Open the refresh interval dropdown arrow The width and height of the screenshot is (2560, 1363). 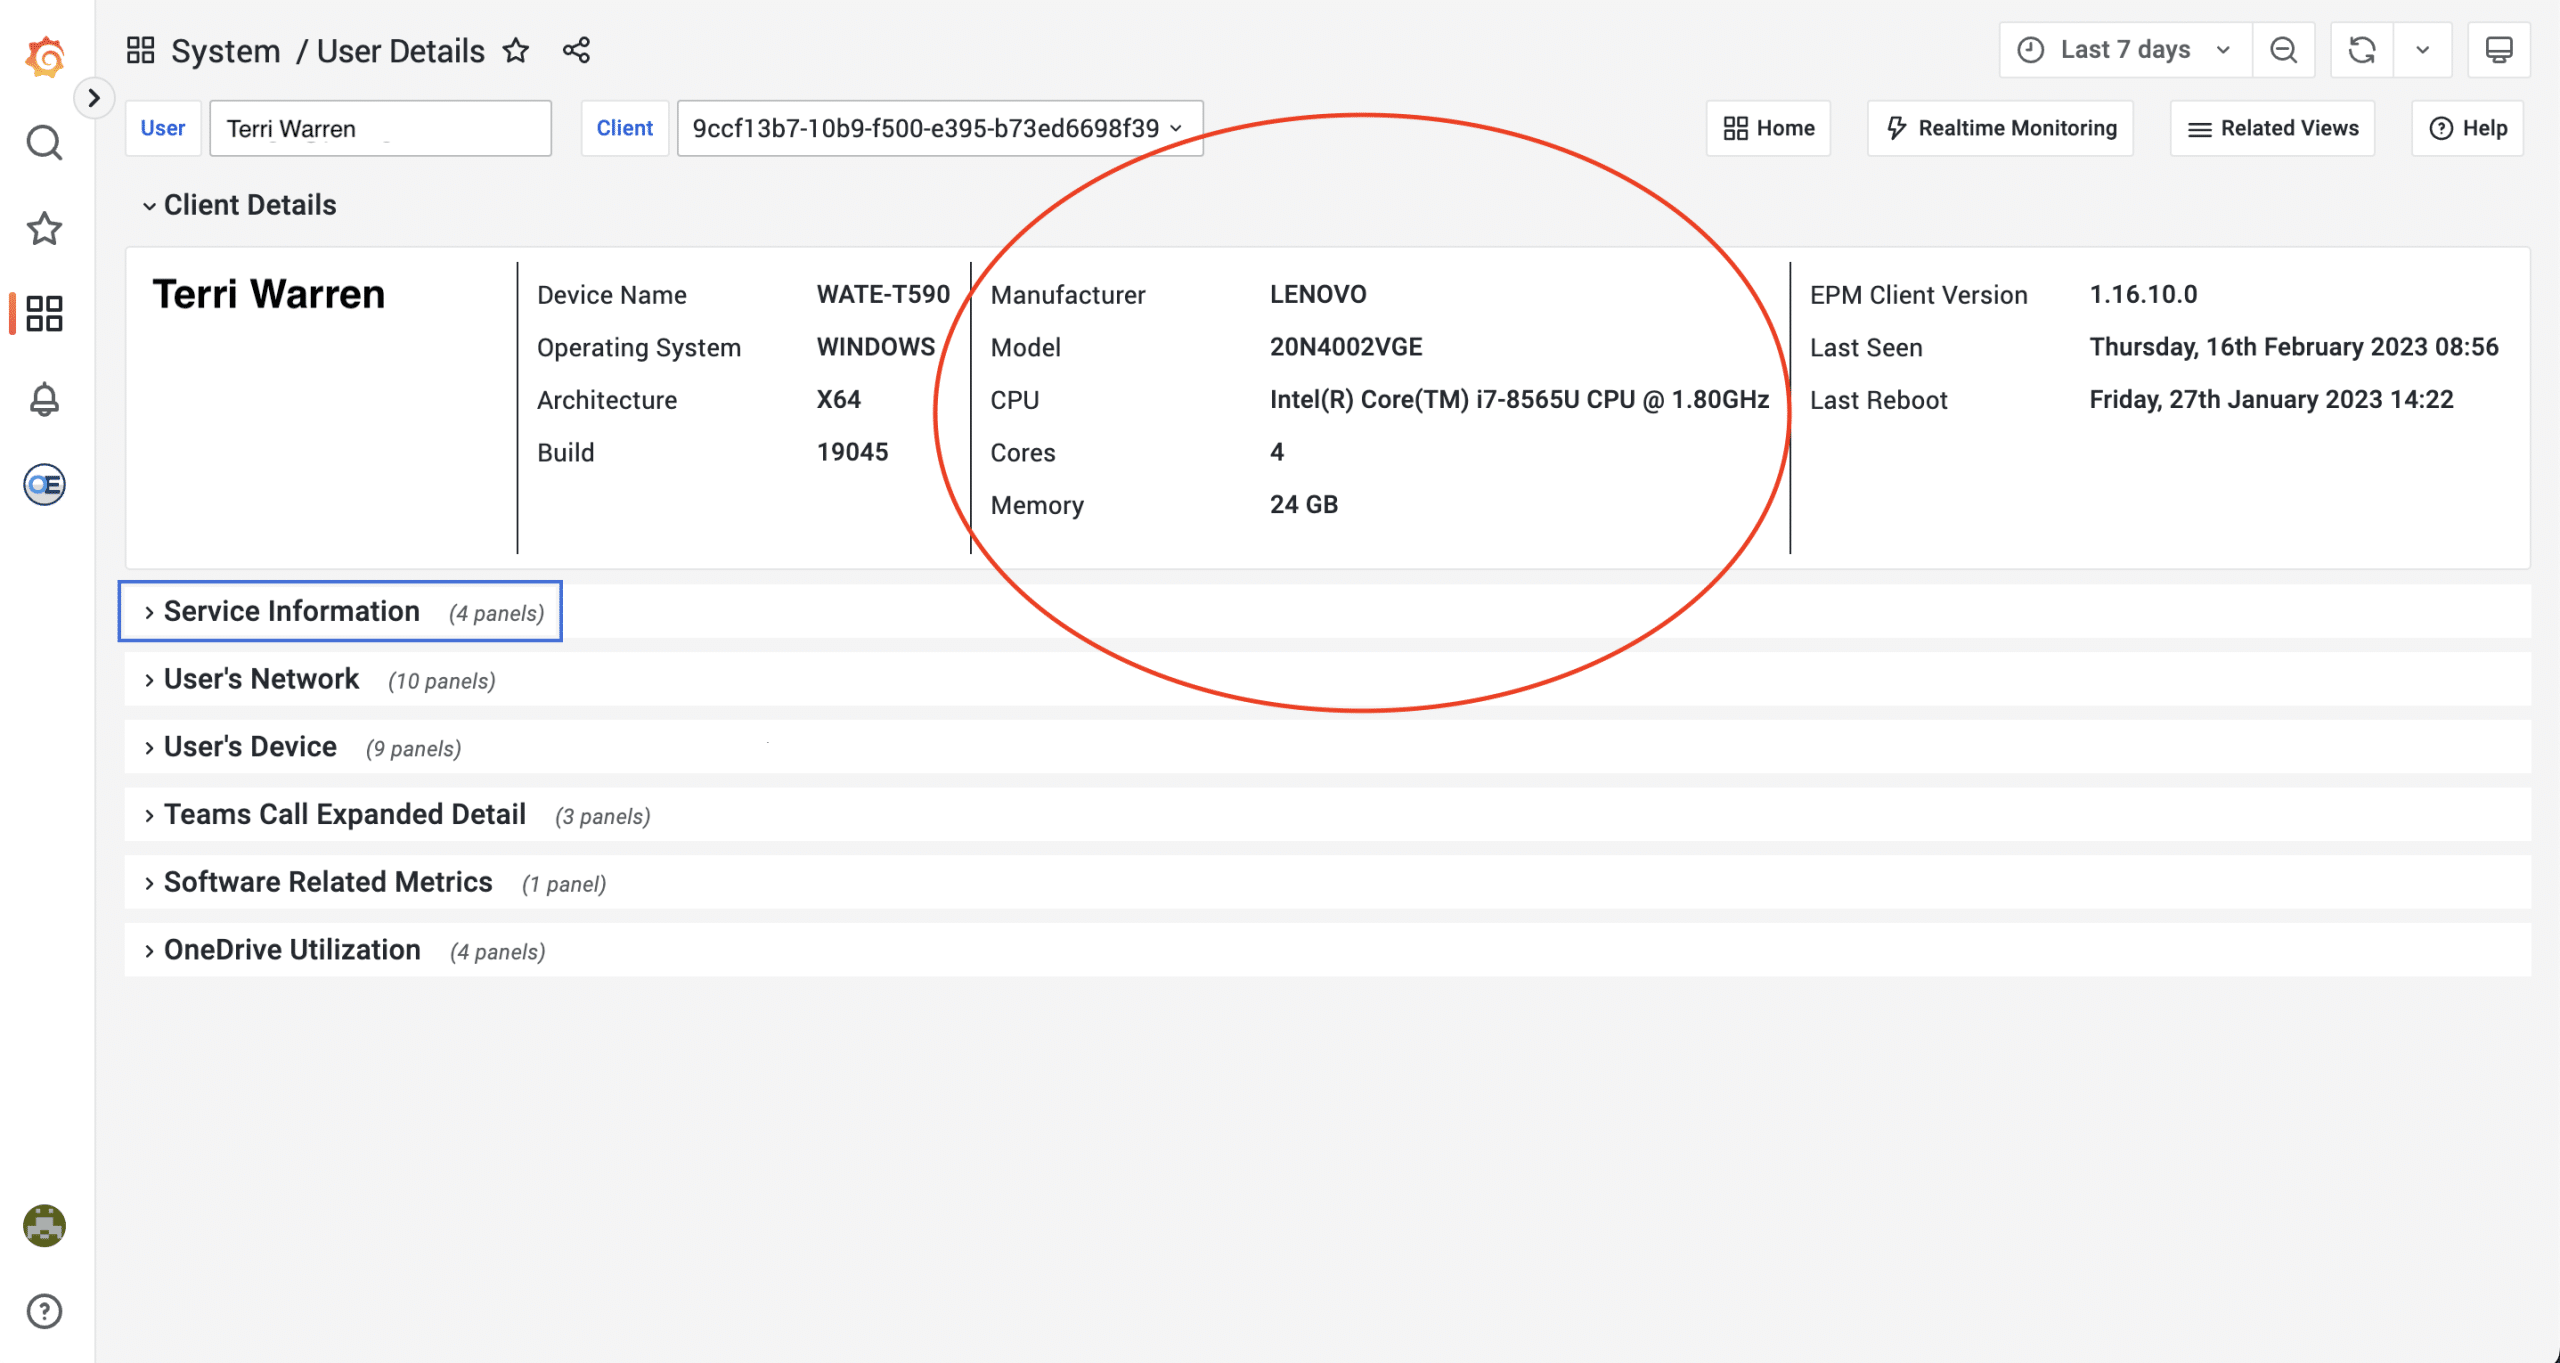pyautogui.click(x=2422, y=50)
